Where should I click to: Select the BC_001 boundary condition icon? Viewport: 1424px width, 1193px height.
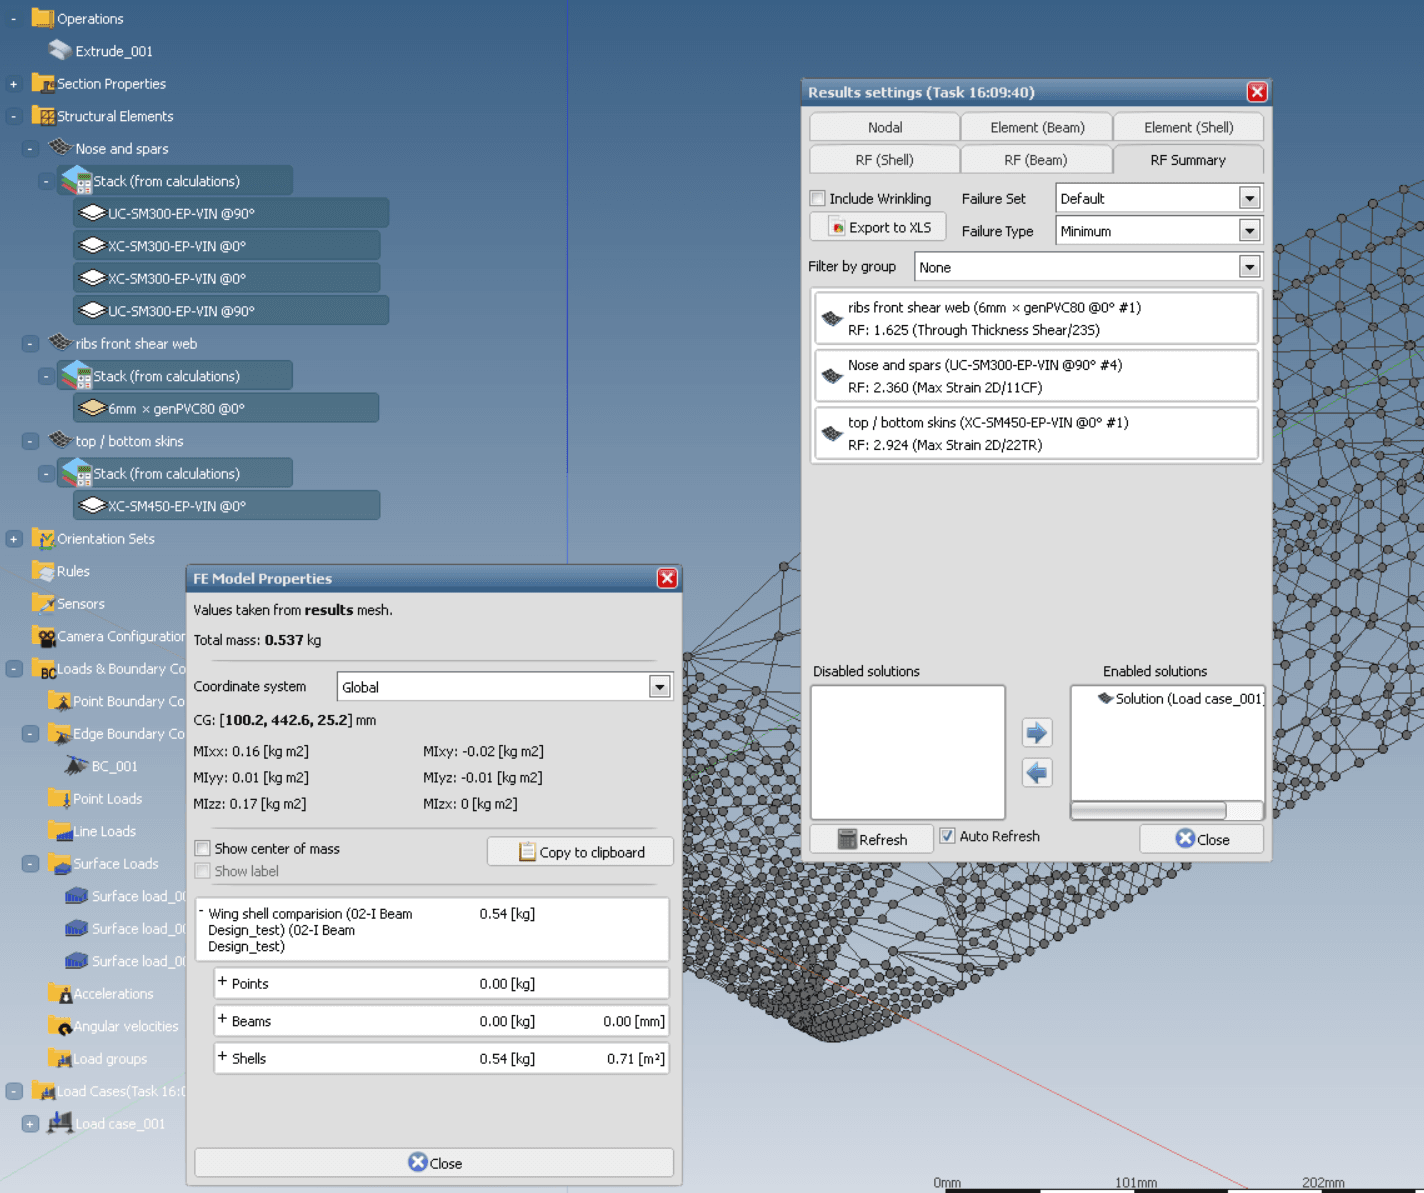[76, 766]
